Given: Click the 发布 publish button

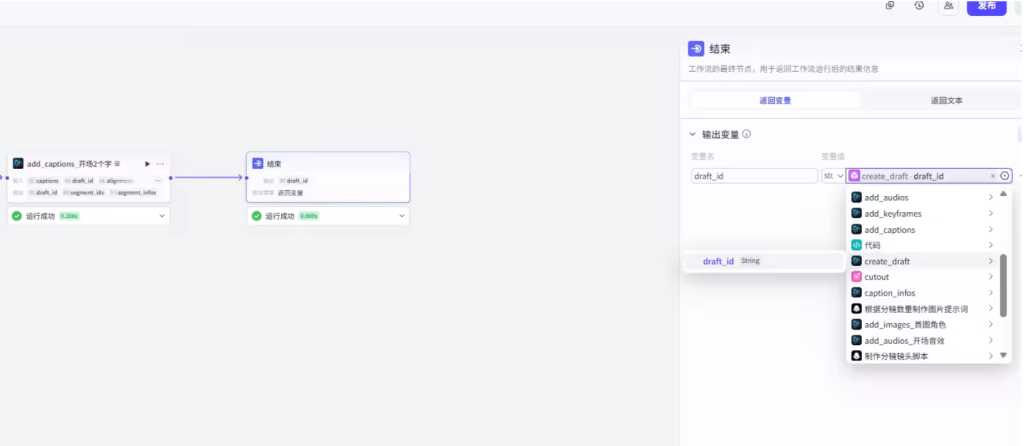Looking at the screenshot, I should tap(985, 6).
